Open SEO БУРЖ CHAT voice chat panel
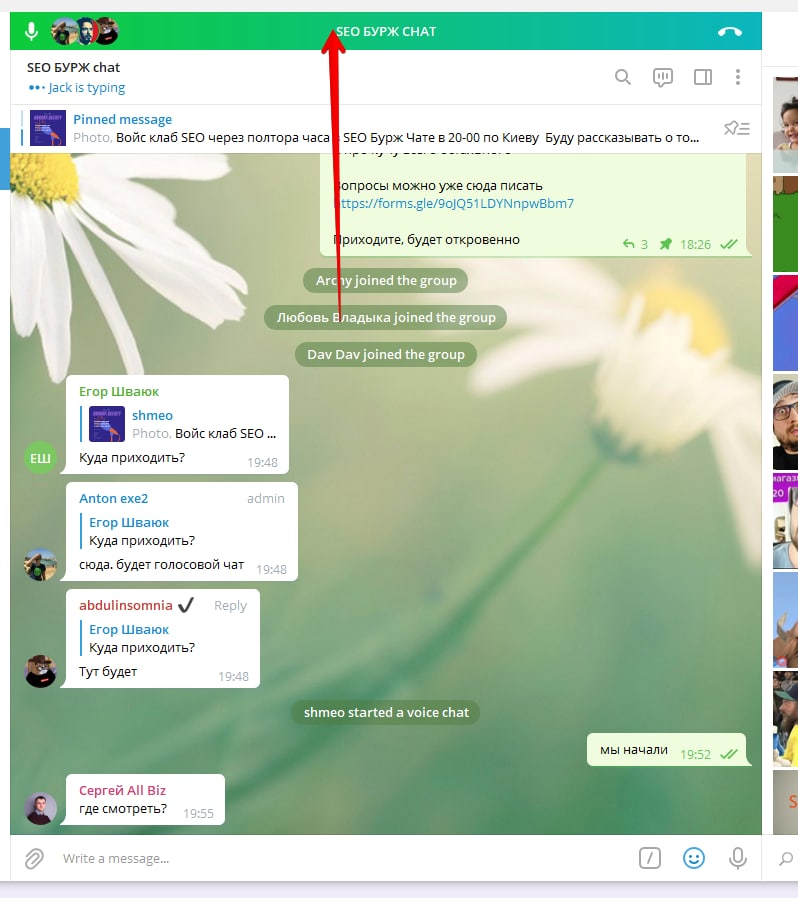This screenshot has width=798, height=898. [386, 31]
